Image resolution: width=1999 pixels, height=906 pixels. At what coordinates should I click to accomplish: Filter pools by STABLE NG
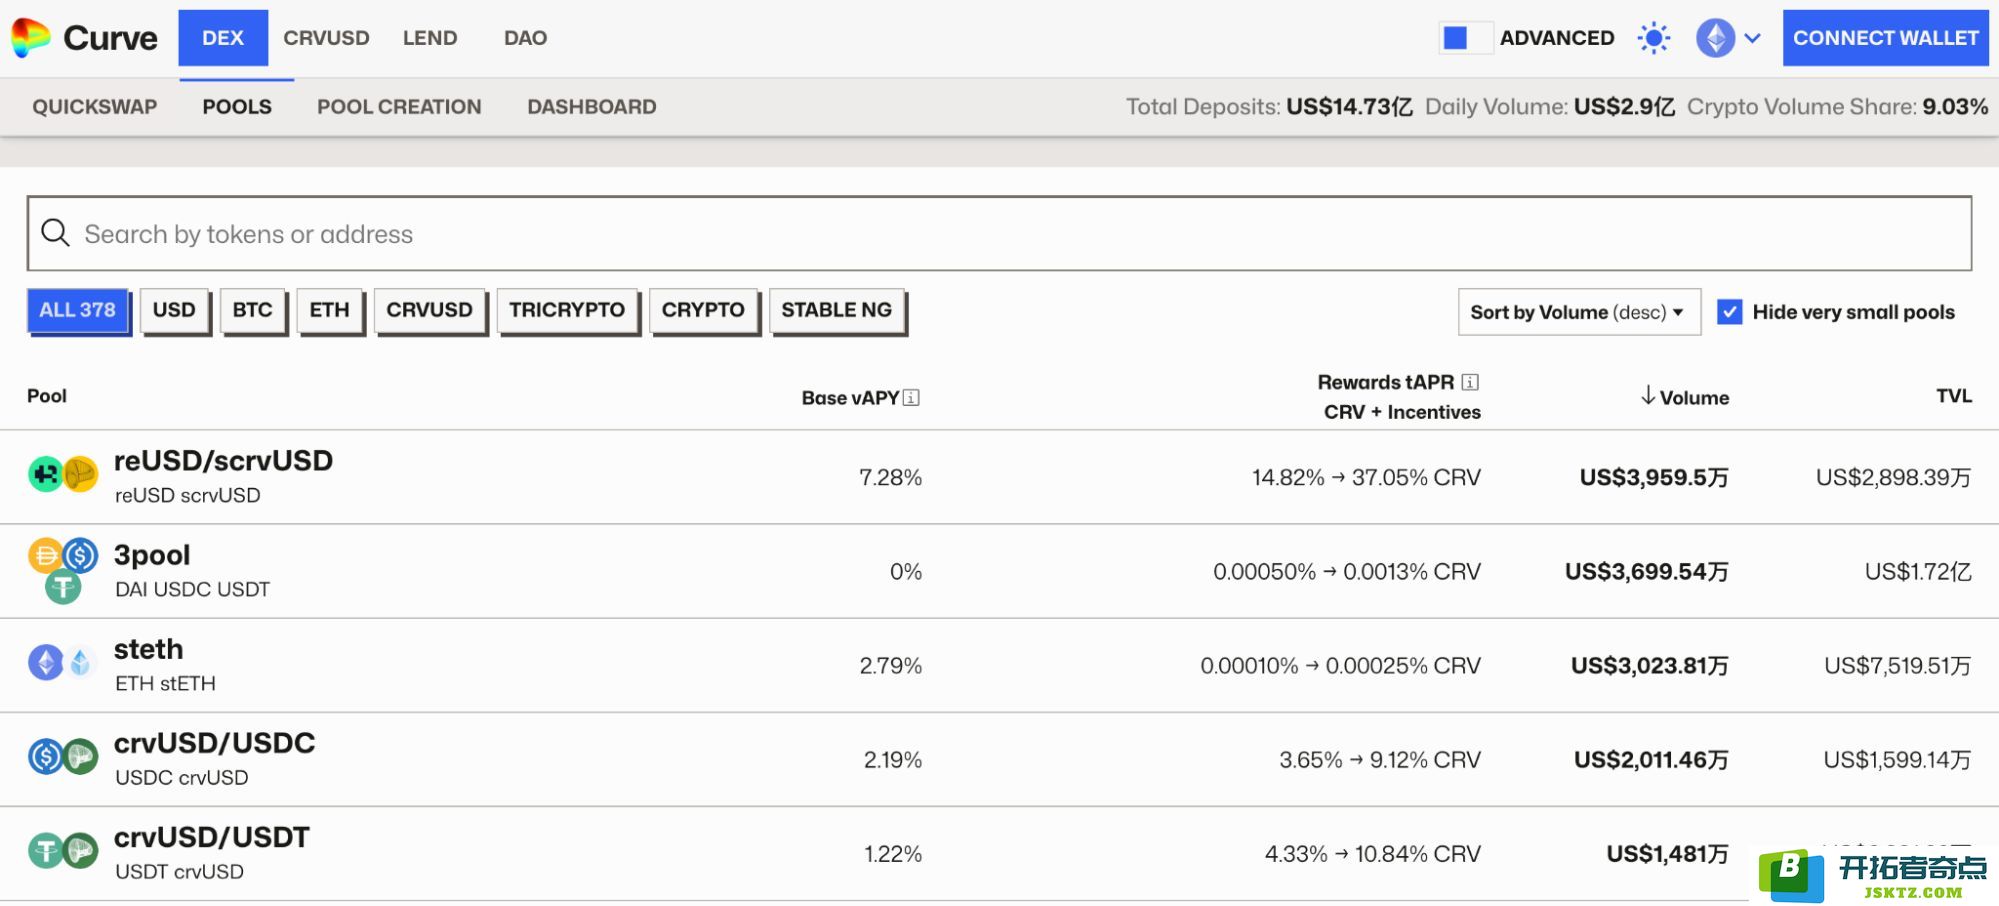pos(836,310)
